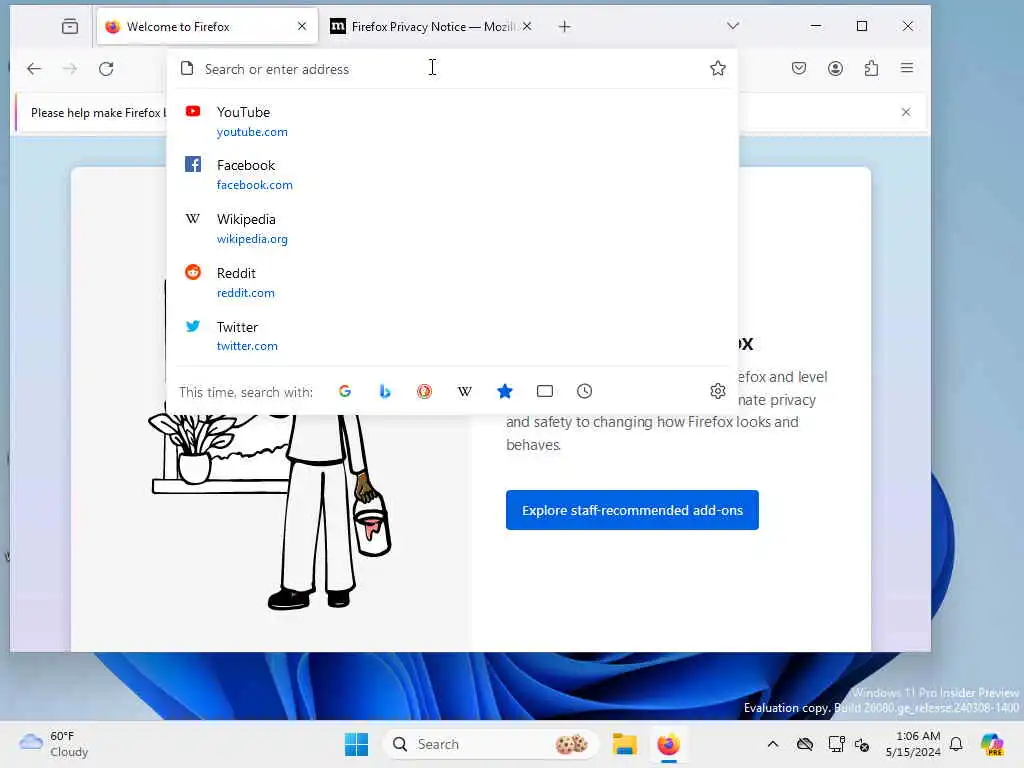The width and height of the screenshot is (1024, 768).
Task: Open the Windows Start menu
Action: [x=357, y=744]
